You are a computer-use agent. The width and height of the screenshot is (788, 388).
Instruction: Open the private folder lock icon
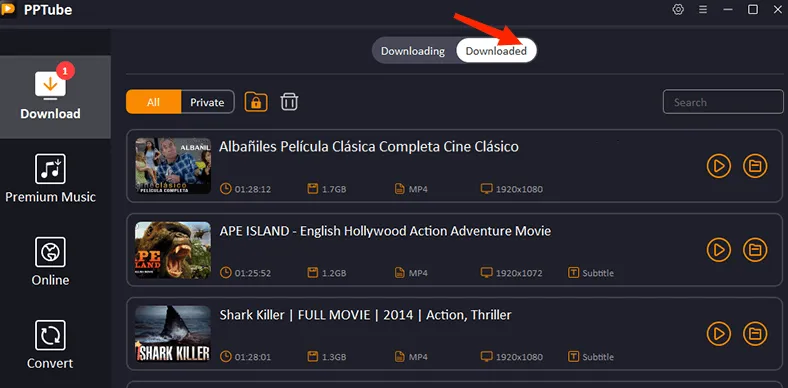(256, 102)
